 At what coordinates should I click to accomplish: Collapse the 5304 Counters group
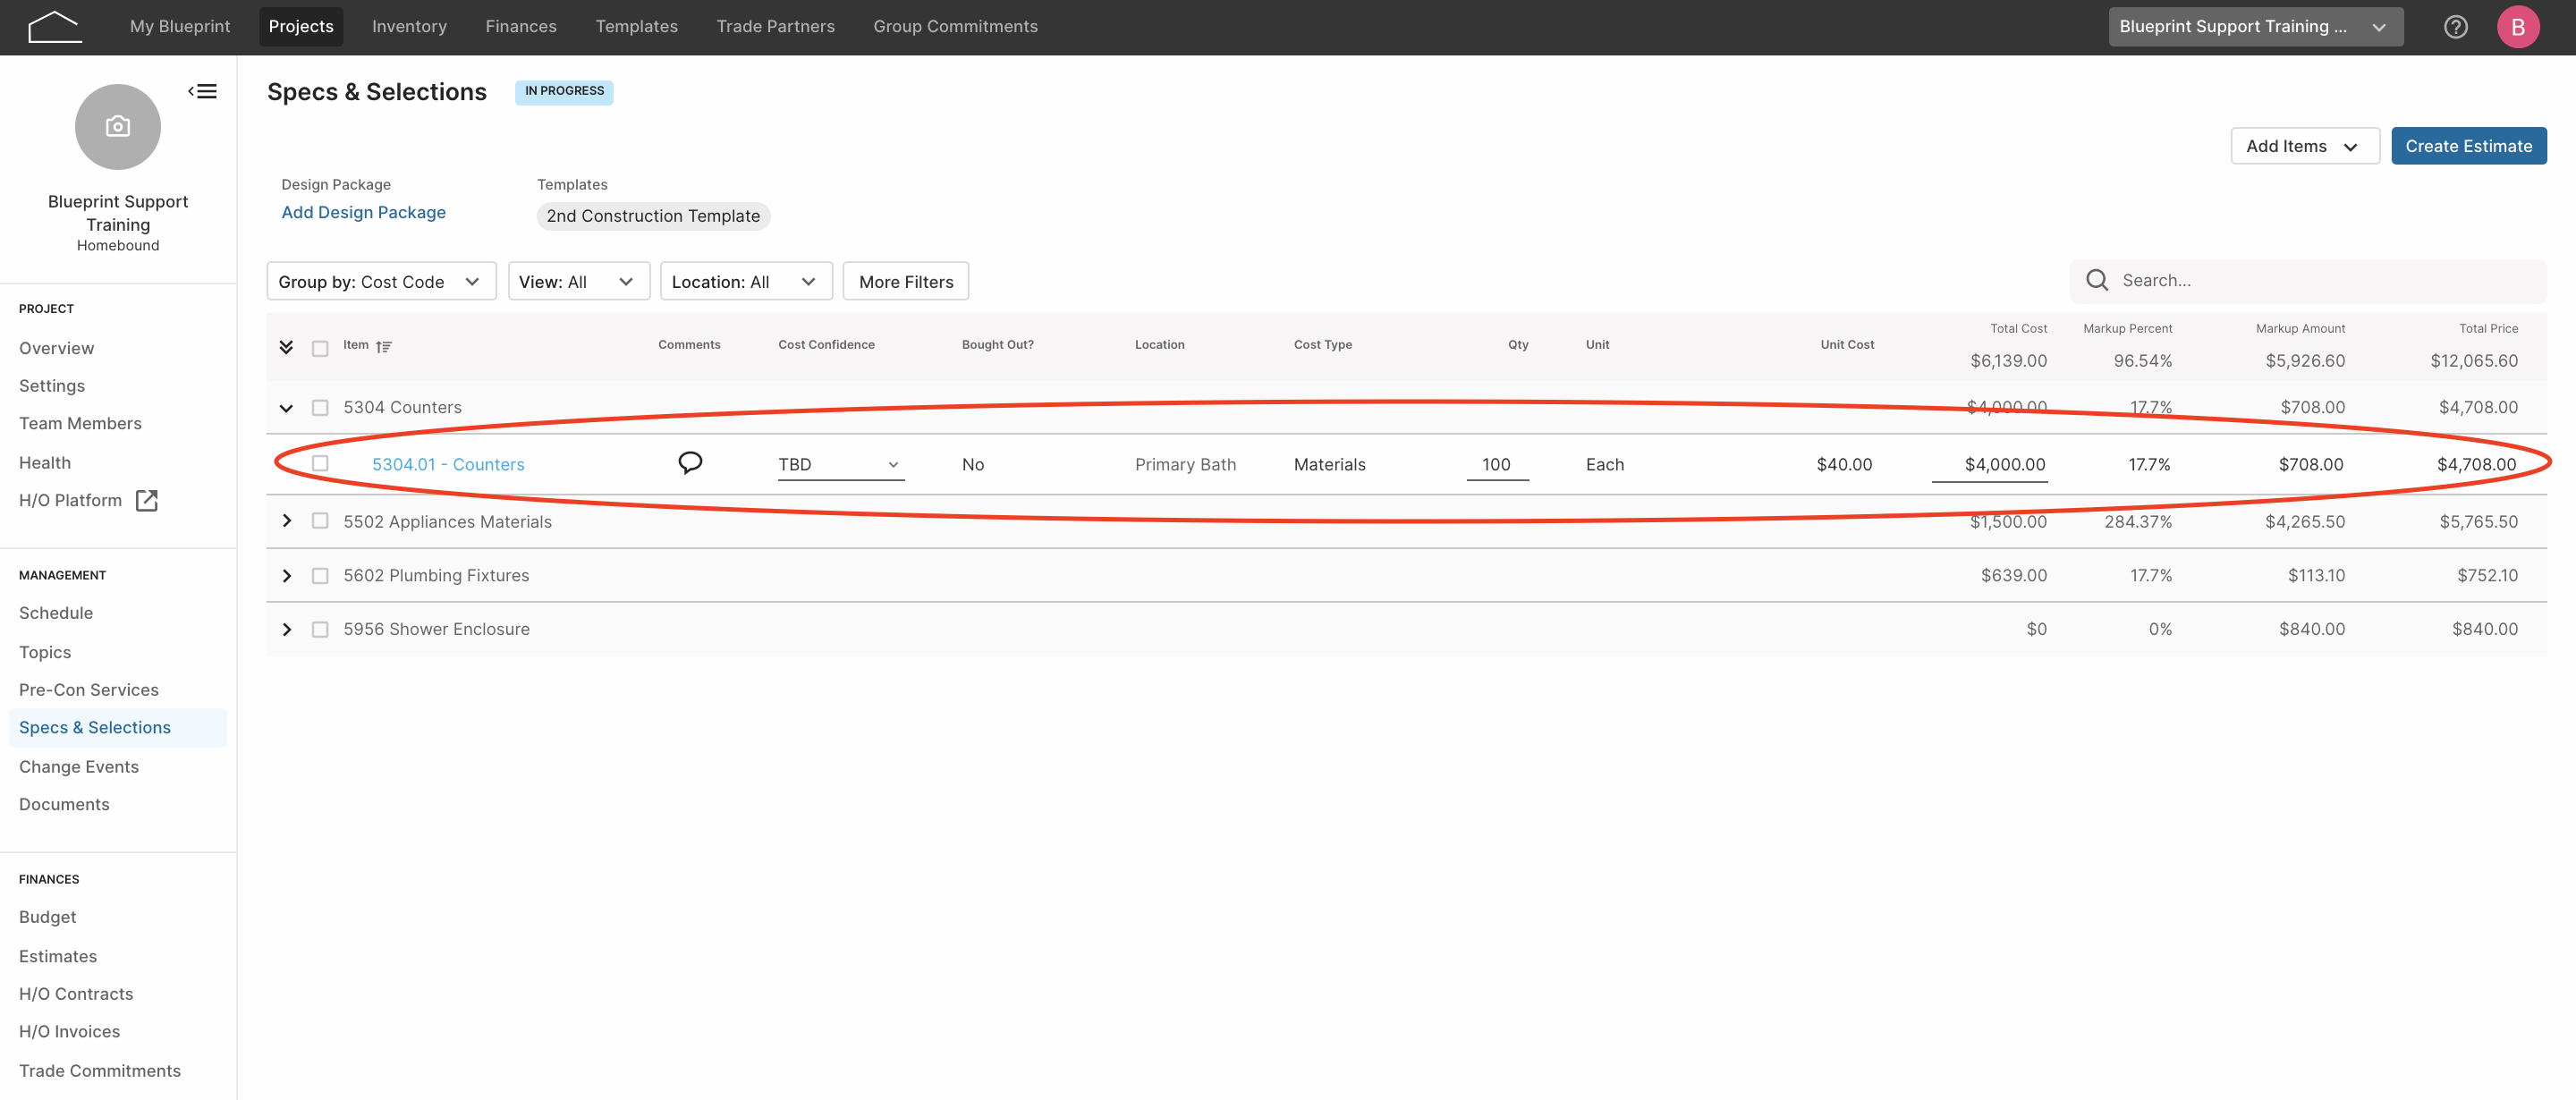pos(286,408)
